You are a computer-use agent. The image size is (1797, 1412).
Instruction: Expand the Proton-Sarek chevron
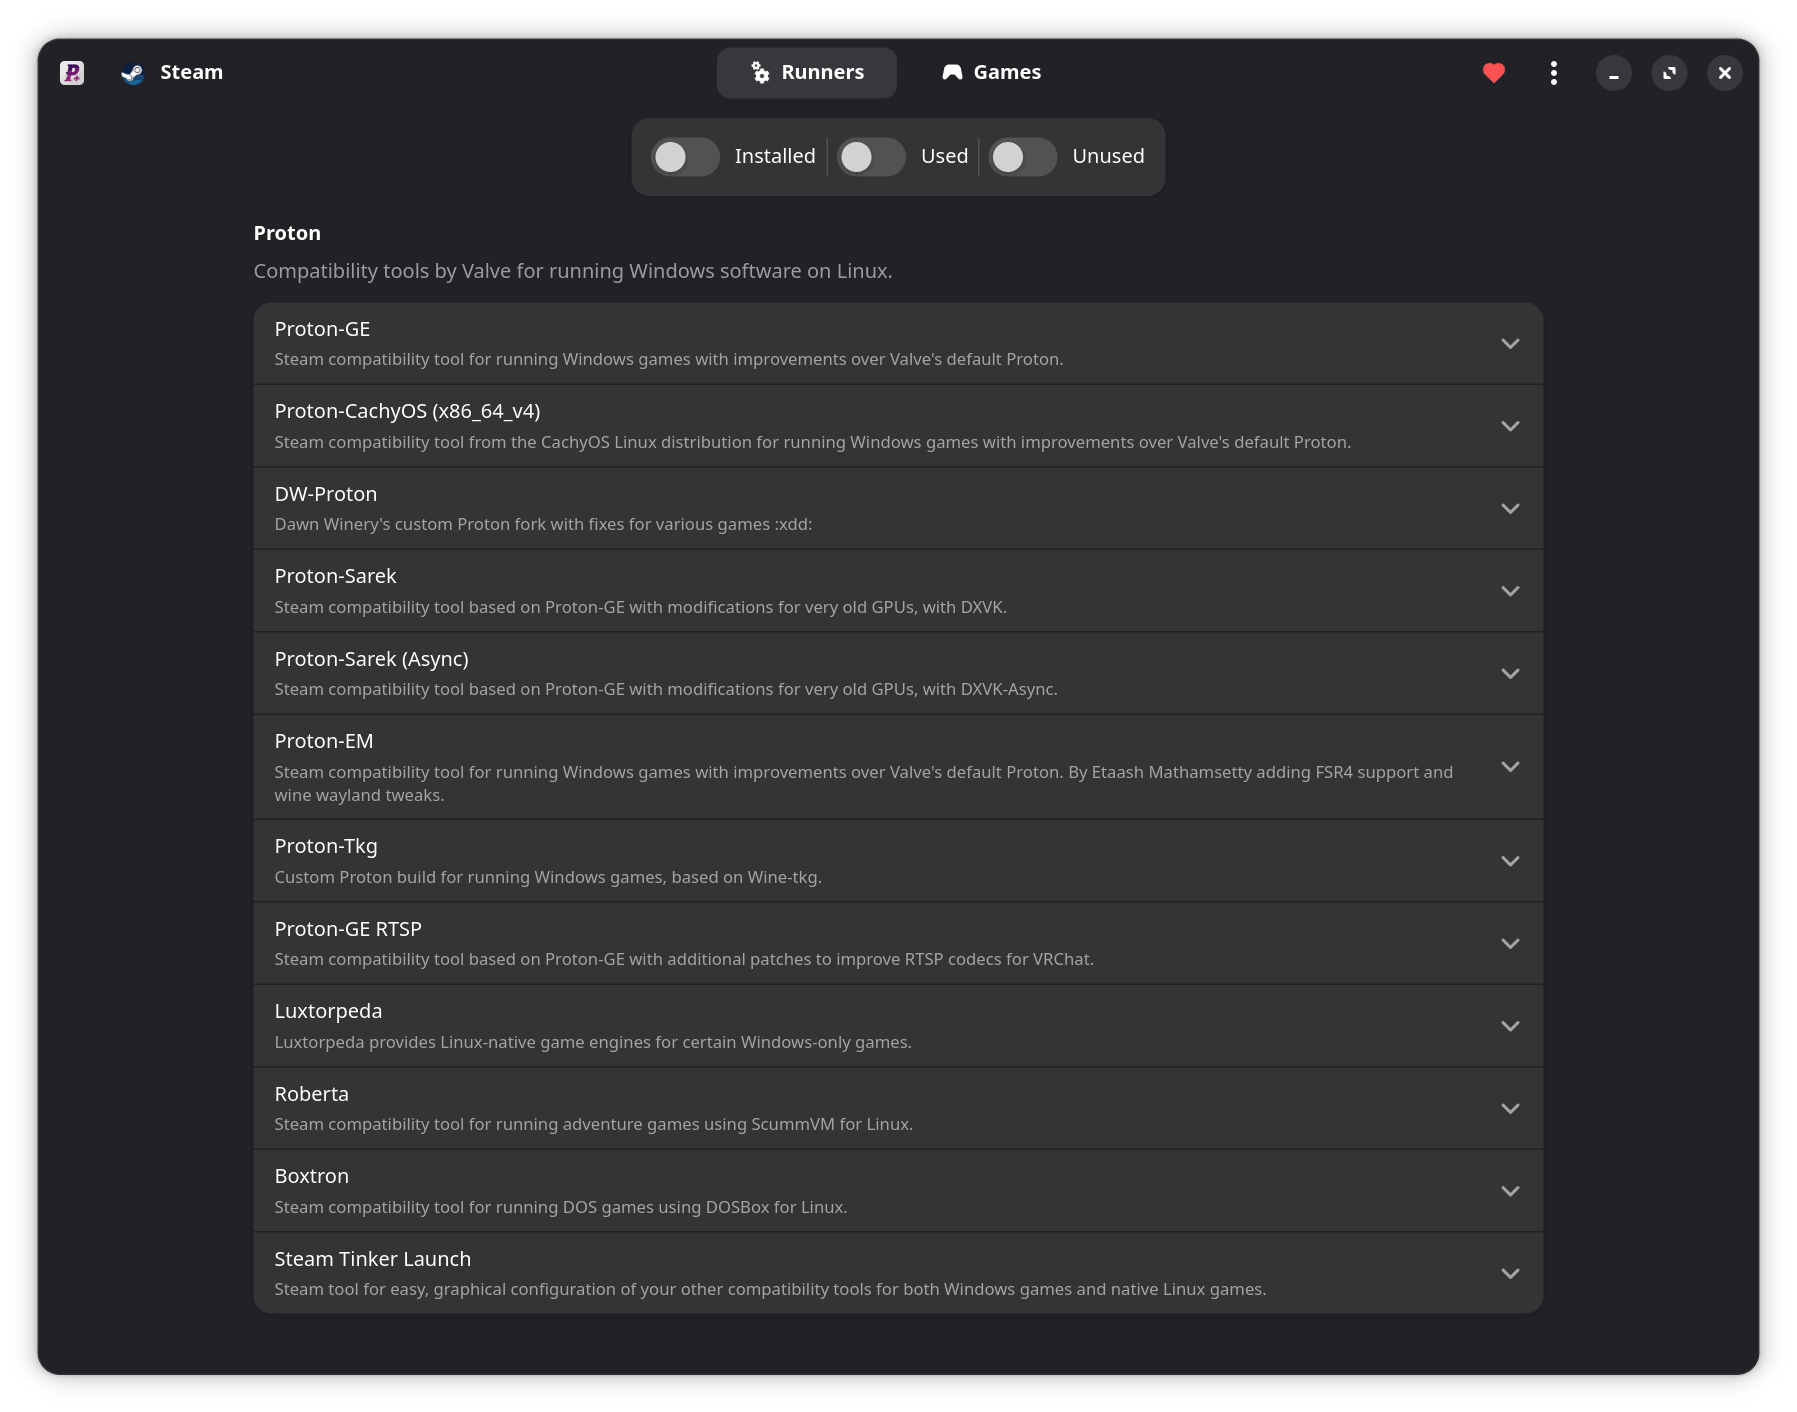point(1510,591)
